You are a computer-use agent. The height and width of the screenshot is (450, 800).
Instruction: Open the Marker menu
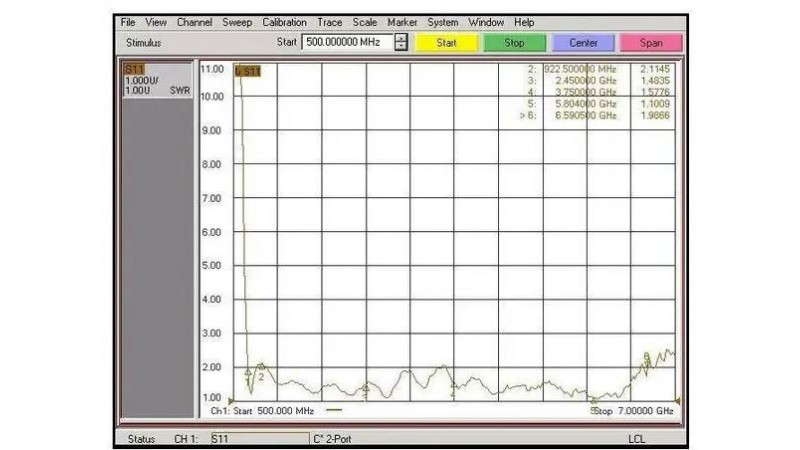coord(402,22)
